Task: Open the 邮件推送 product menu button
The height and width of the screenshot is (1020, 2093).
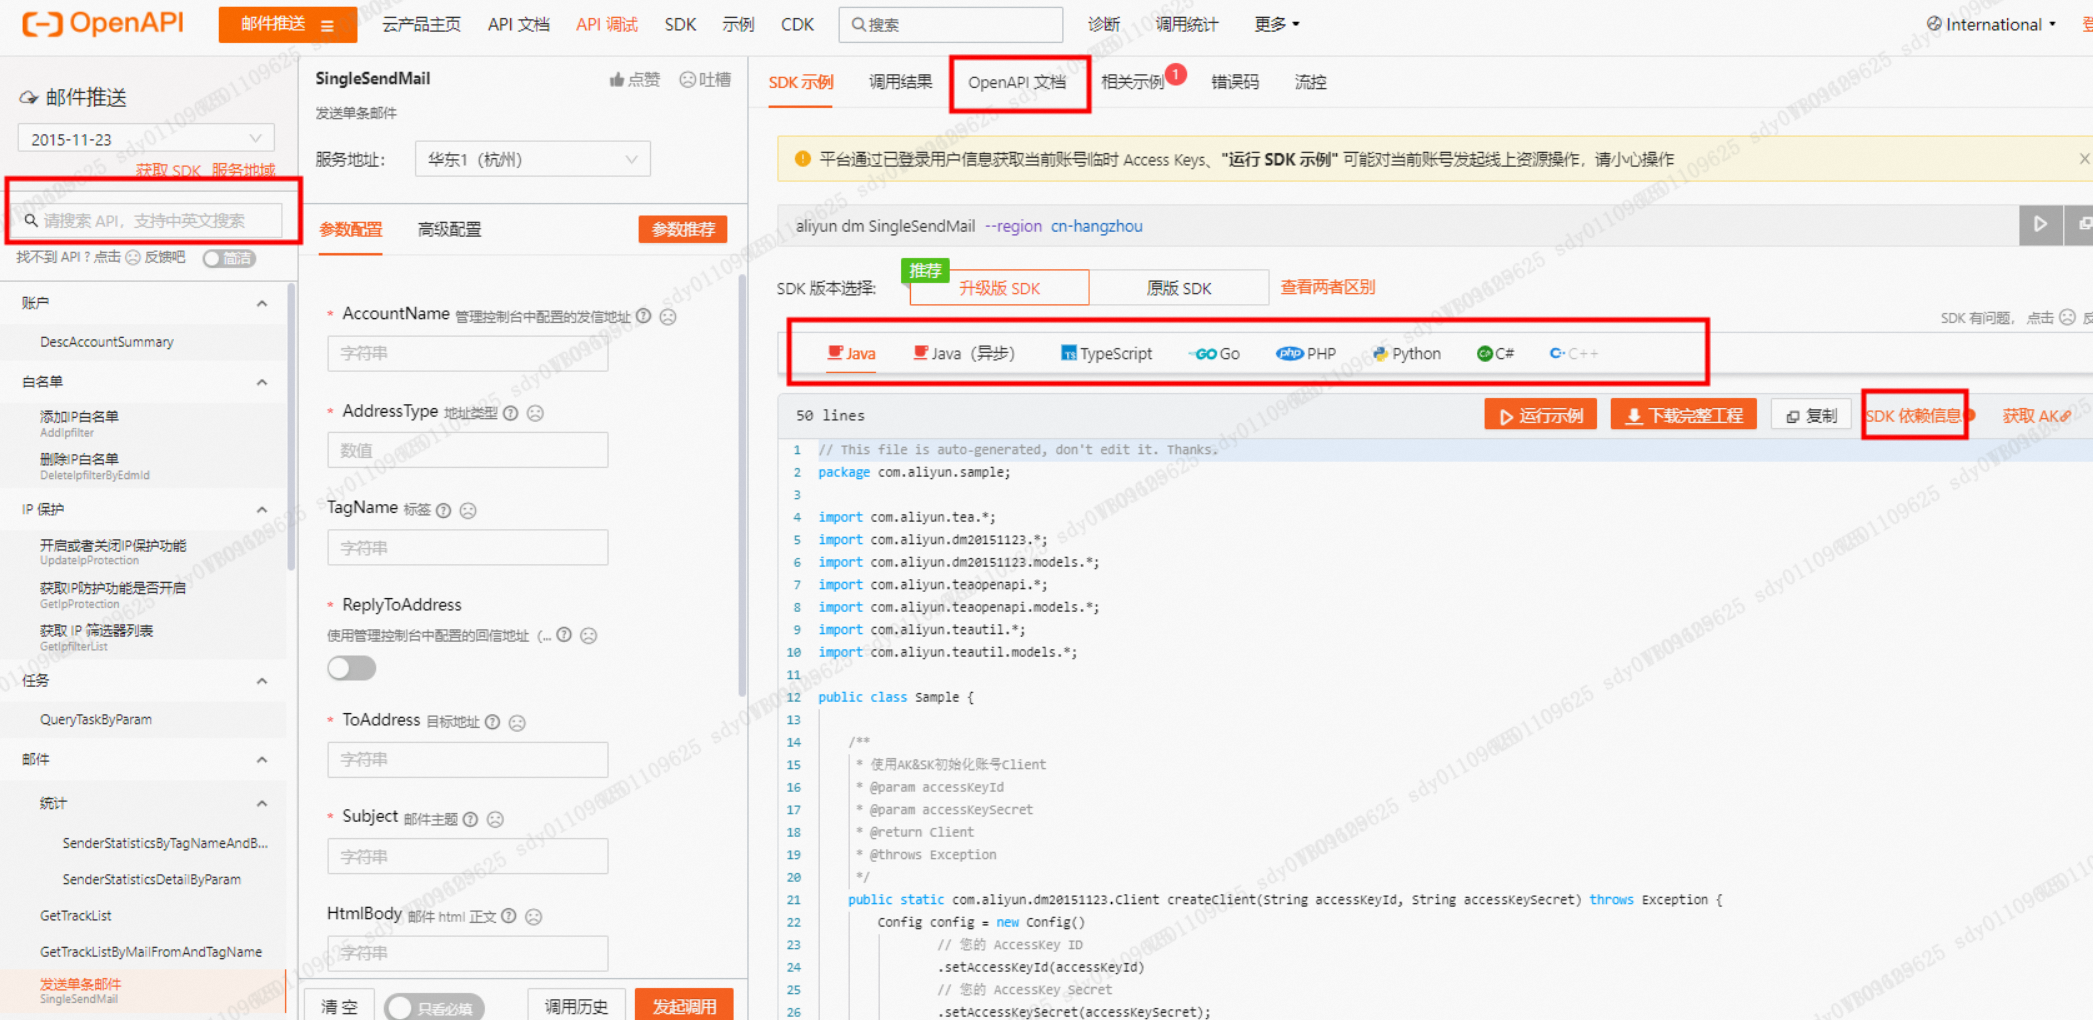Action: coord(287,25)
